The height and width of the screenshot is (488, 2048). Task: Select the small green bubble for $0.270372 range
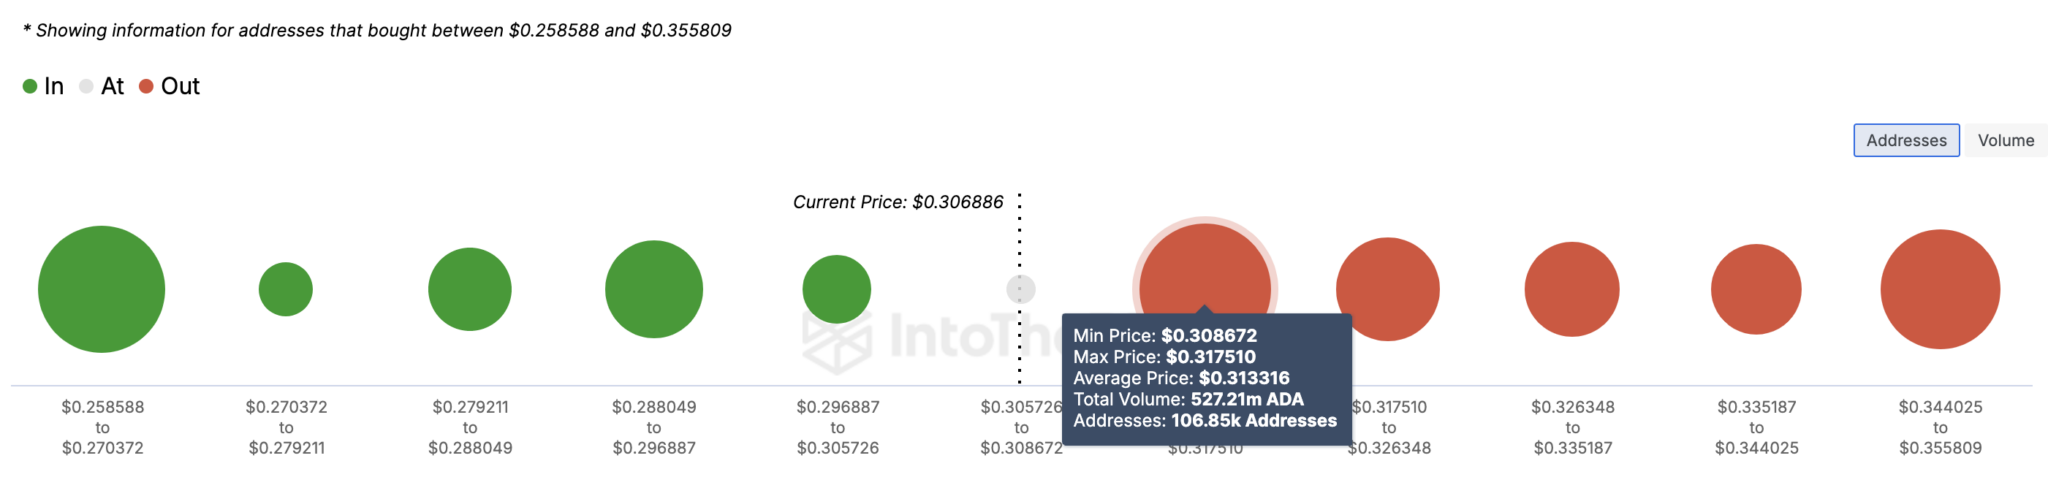(286, 289)
